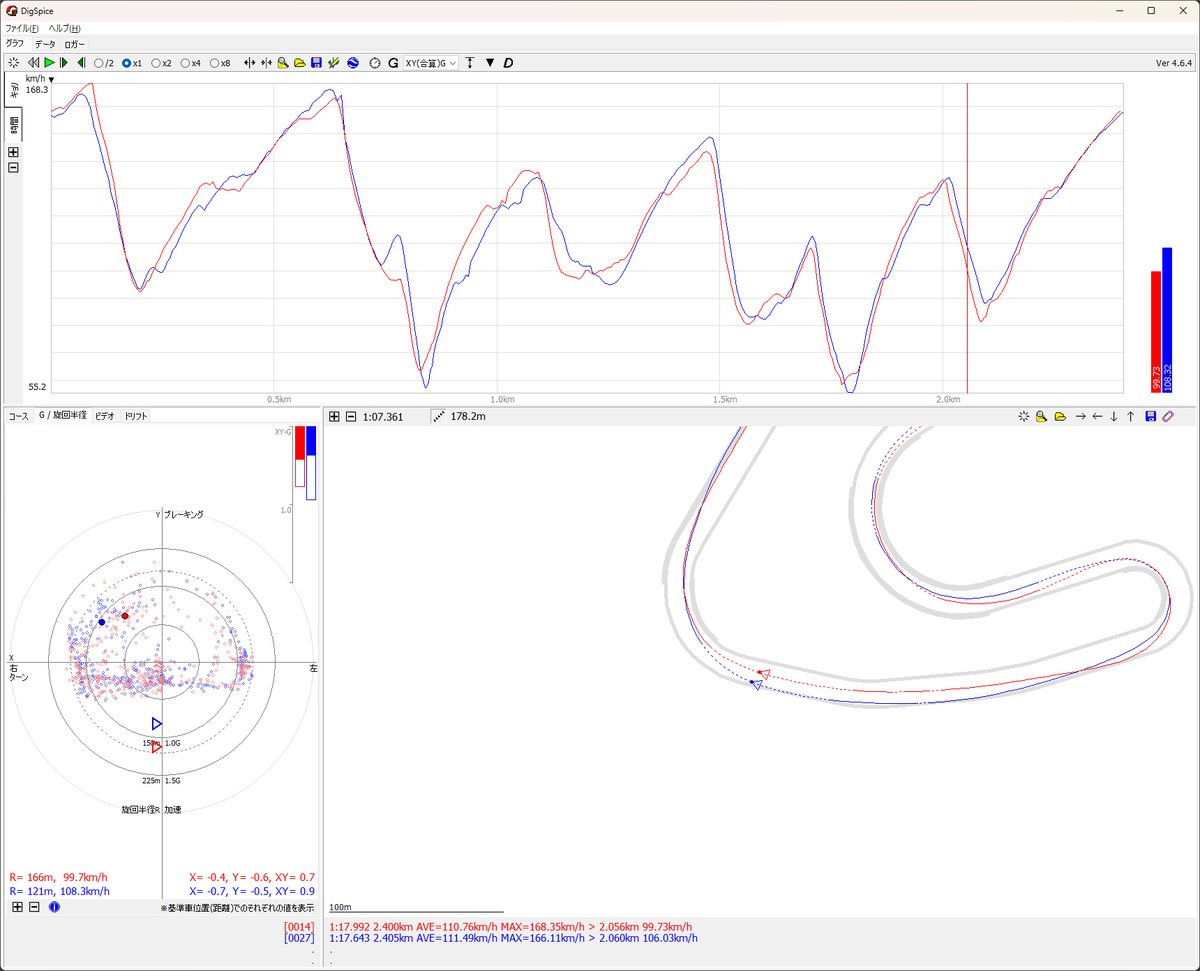This screenshot has width=1200, height=971.
Task: Click the stopwatch timer icon
Action: pos(375,63)
